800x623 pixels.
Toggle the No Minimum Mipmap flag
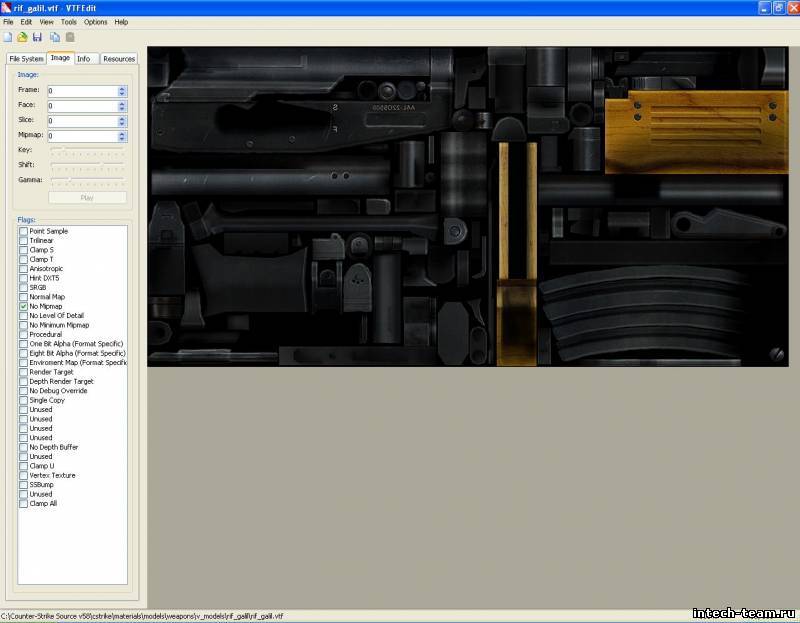tap(23, 325)
